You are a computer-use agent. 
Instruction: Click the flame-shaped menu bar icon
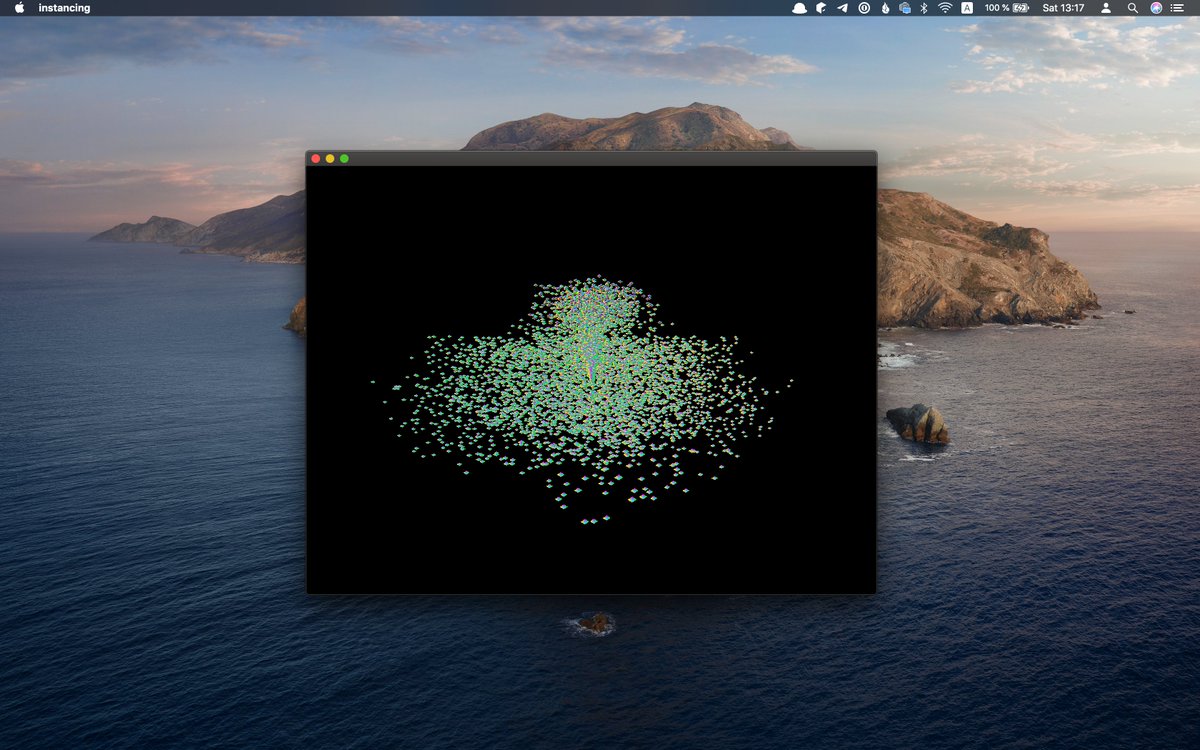(x=885, y=7)
